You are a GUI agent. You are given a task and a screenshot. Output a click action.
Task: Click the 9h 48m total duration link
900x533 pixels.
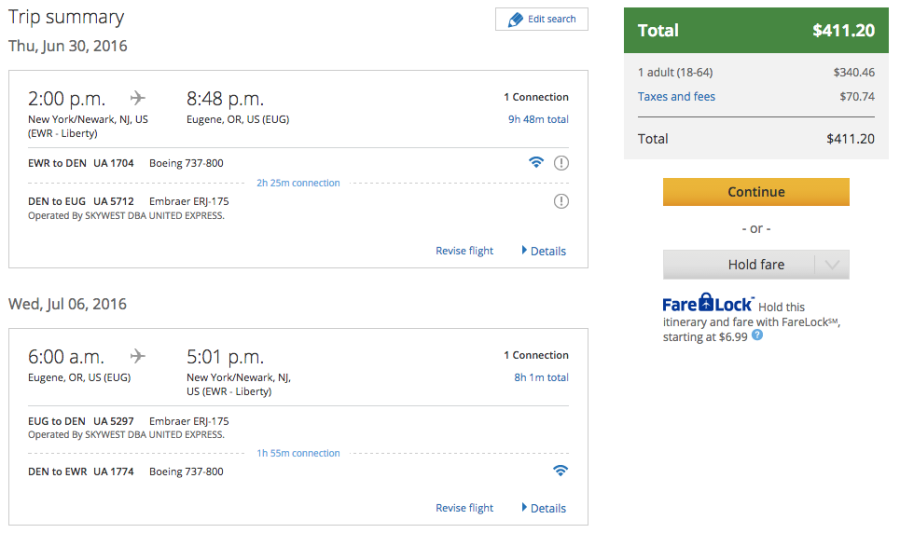(538, 119)
